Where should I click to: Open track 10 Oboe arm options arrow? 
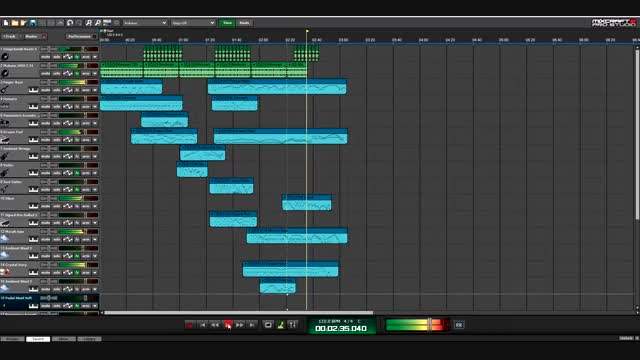click(95, 206)
